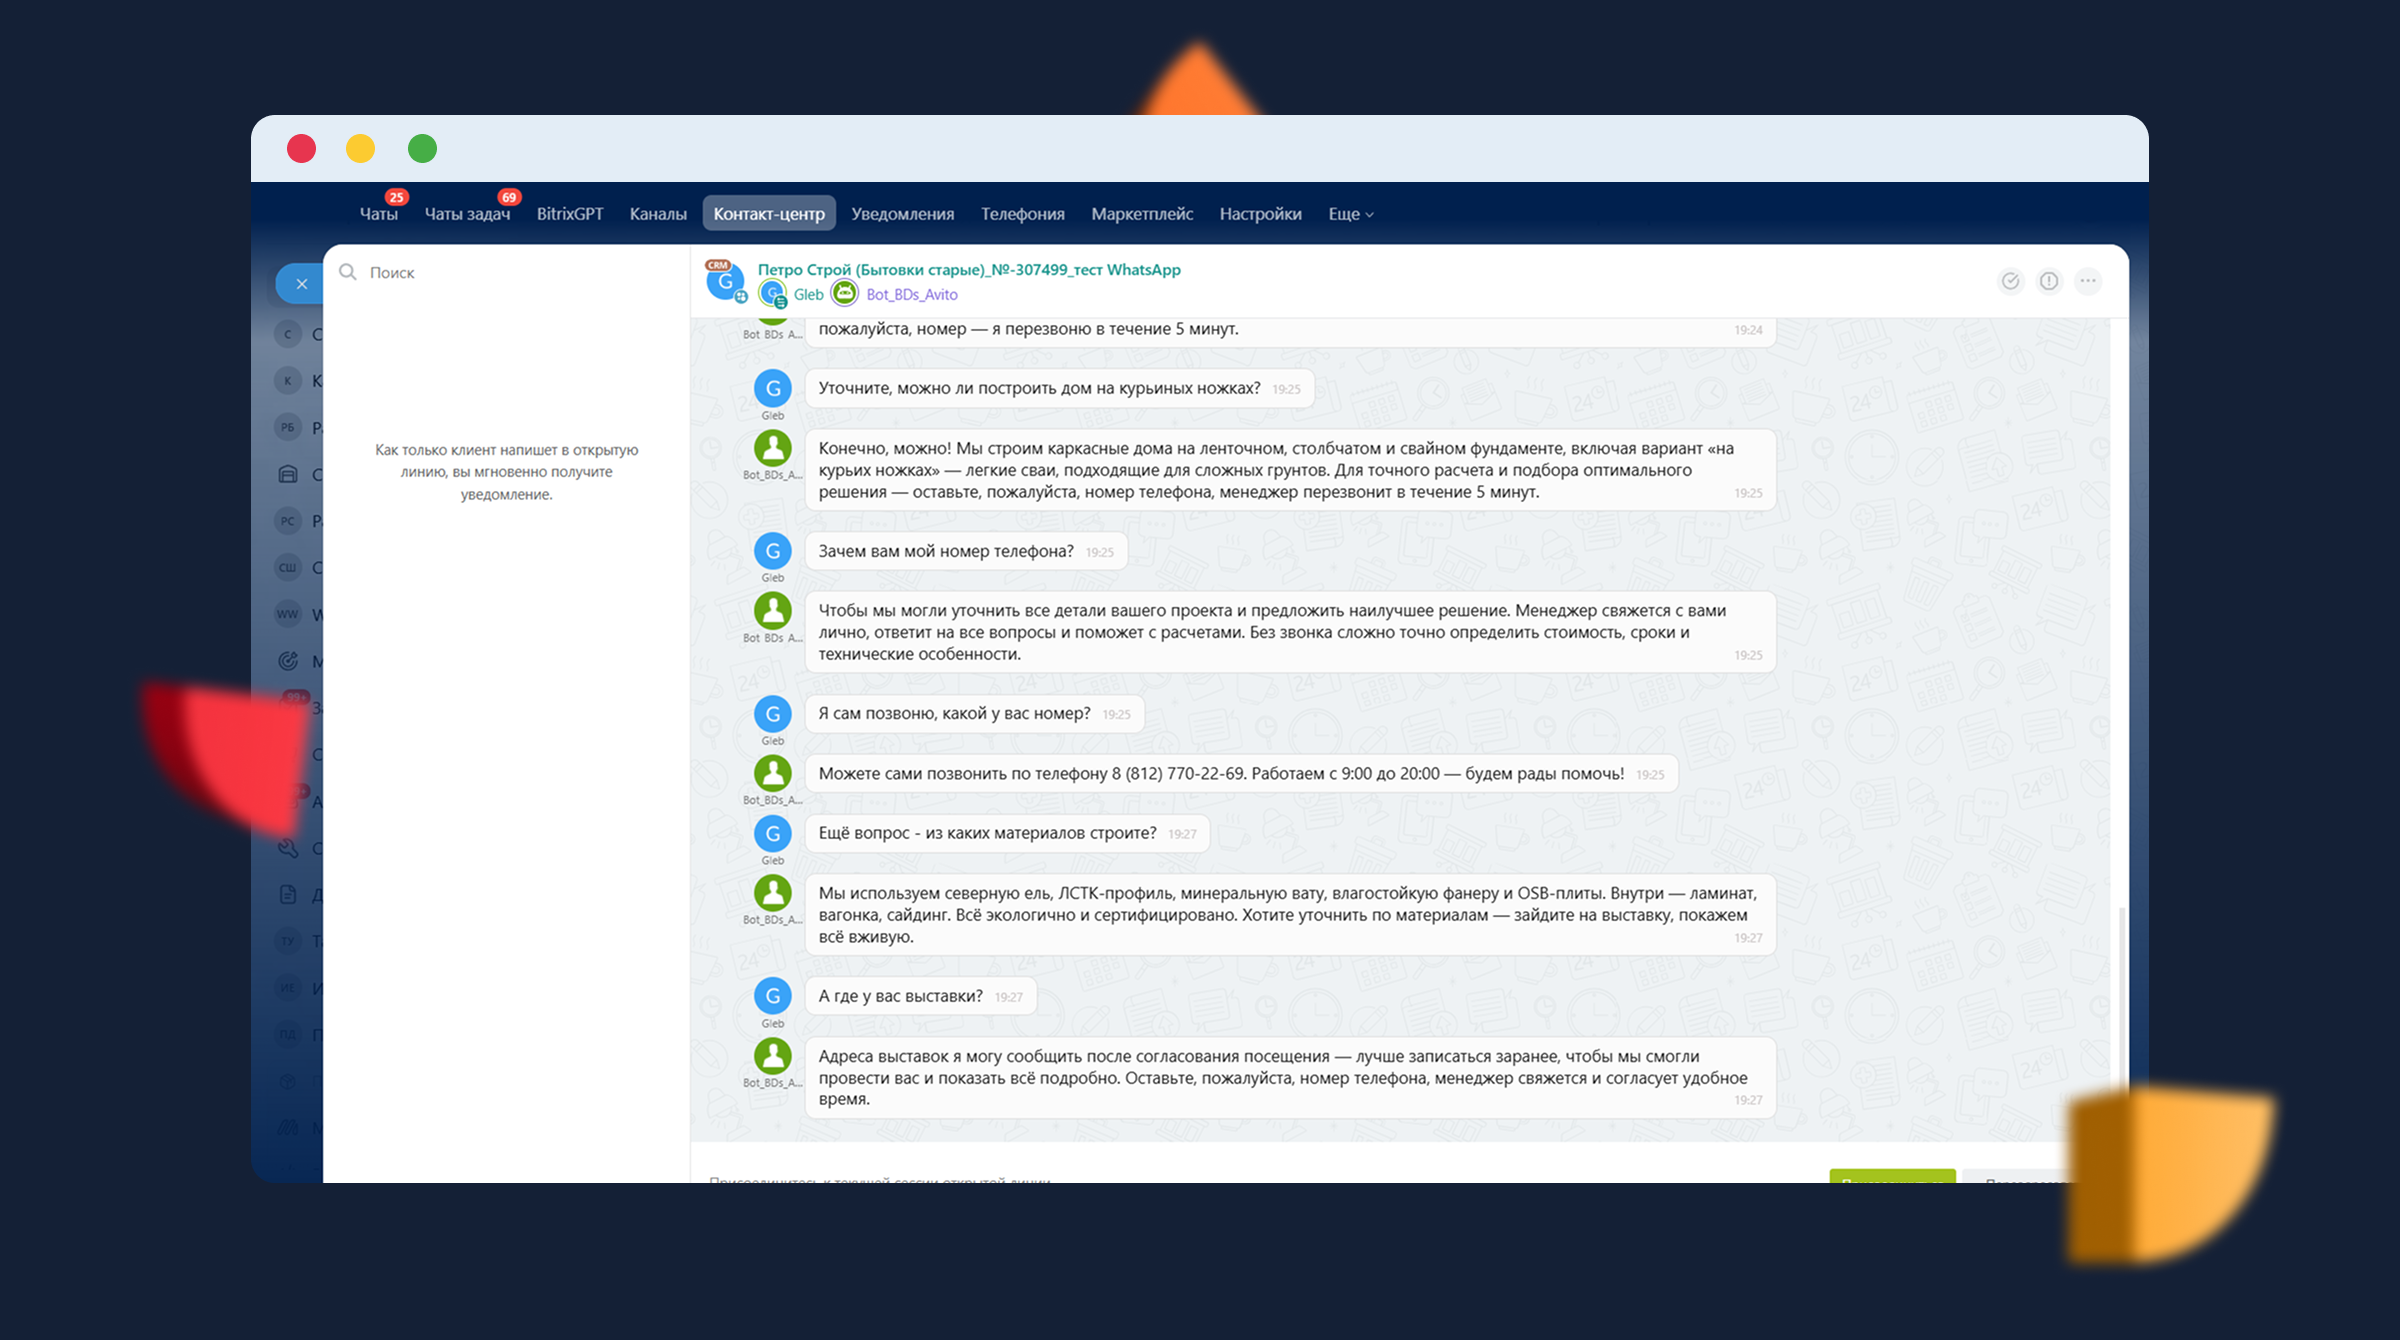Click the target icon in left sidebar
This screenshot has width=2400, height=1340.
pos(288,660)
